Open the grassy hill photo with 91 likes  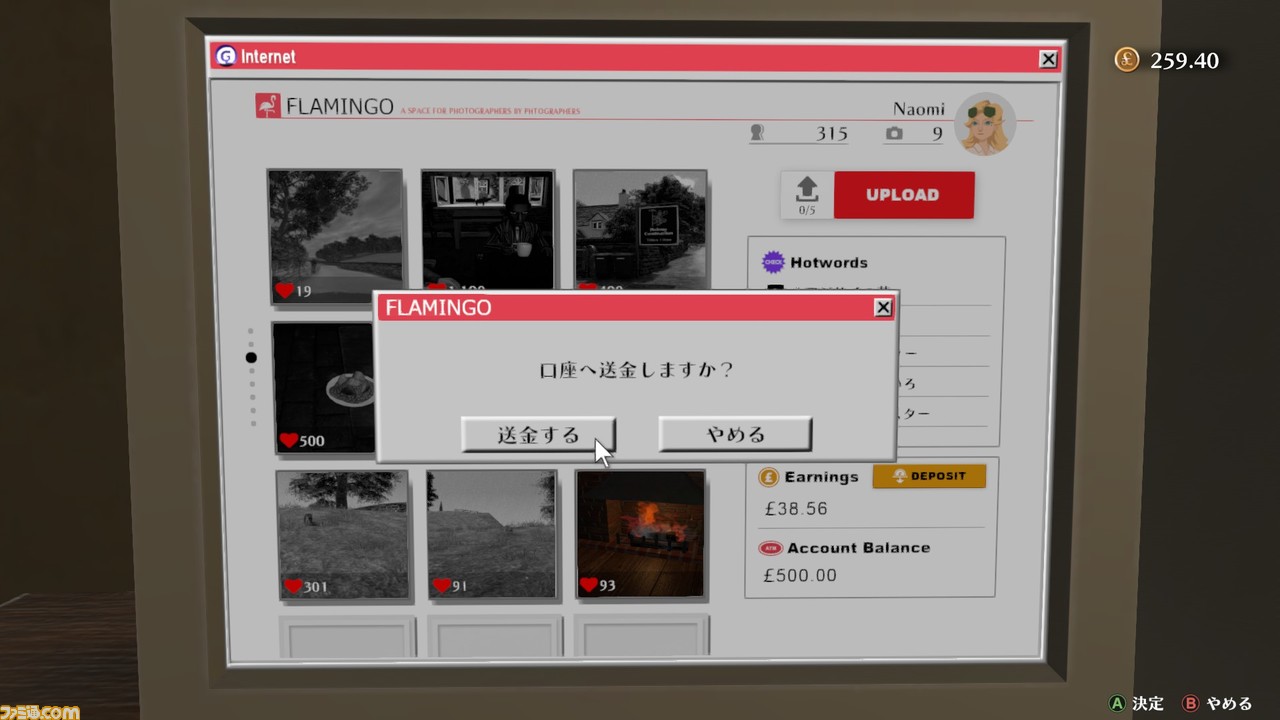[x=491, y=534]
